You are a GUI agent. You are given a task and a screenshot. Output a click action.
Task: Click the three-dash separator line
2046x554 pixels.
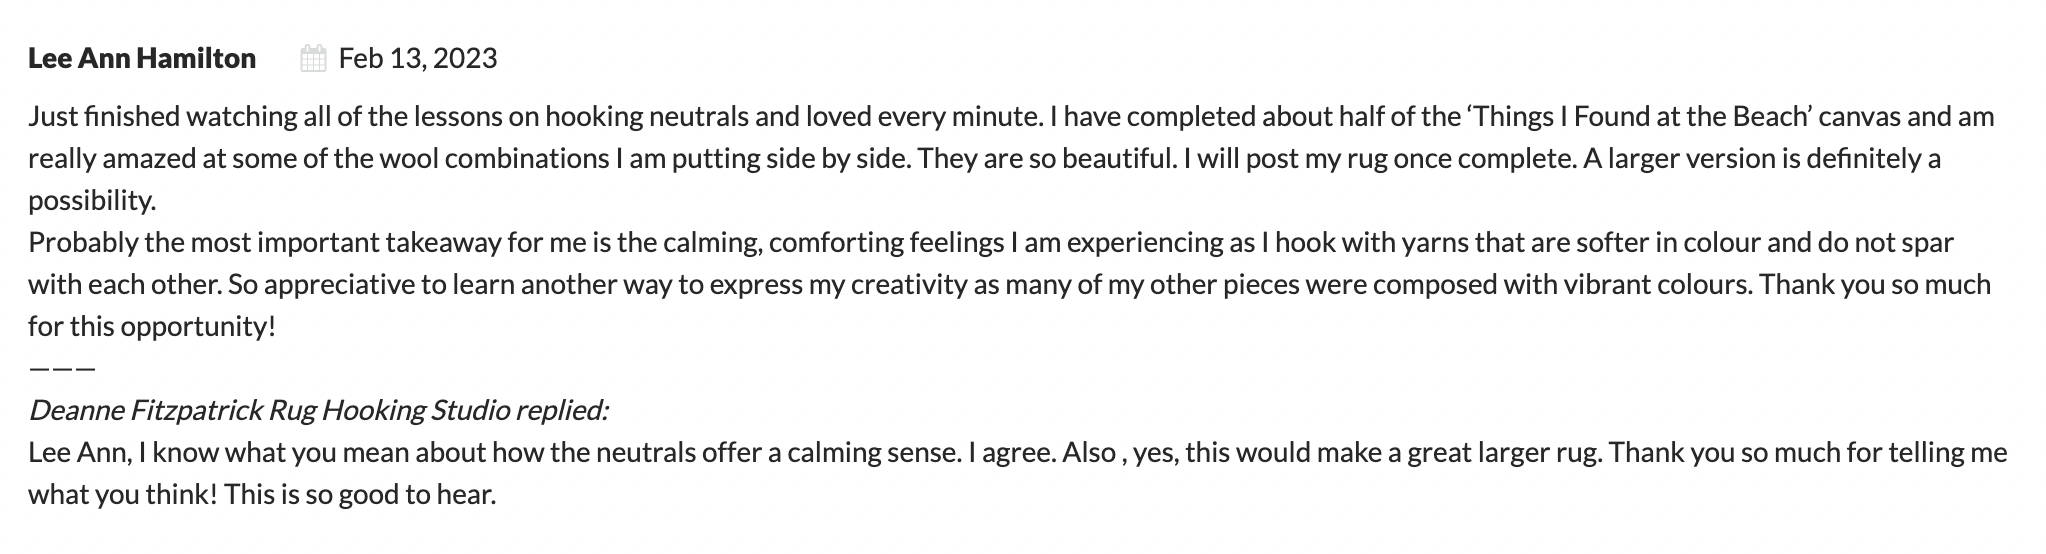tap(62, 368)
